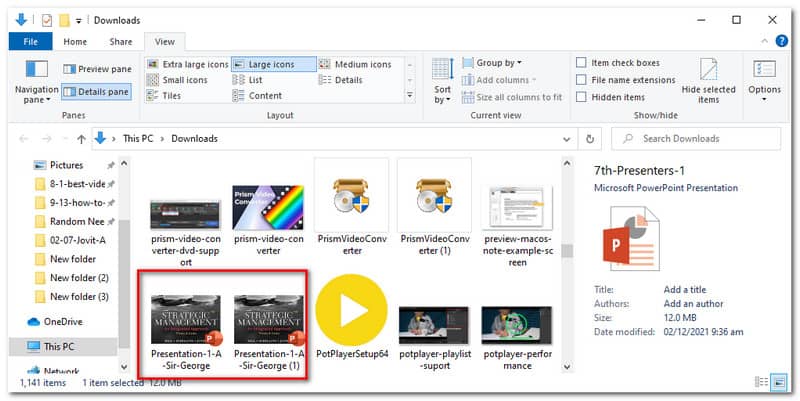800x401 pixels.
Task: Select prism-video-converter-dvd-support thumbnail
Action: (x=186, y=213)
